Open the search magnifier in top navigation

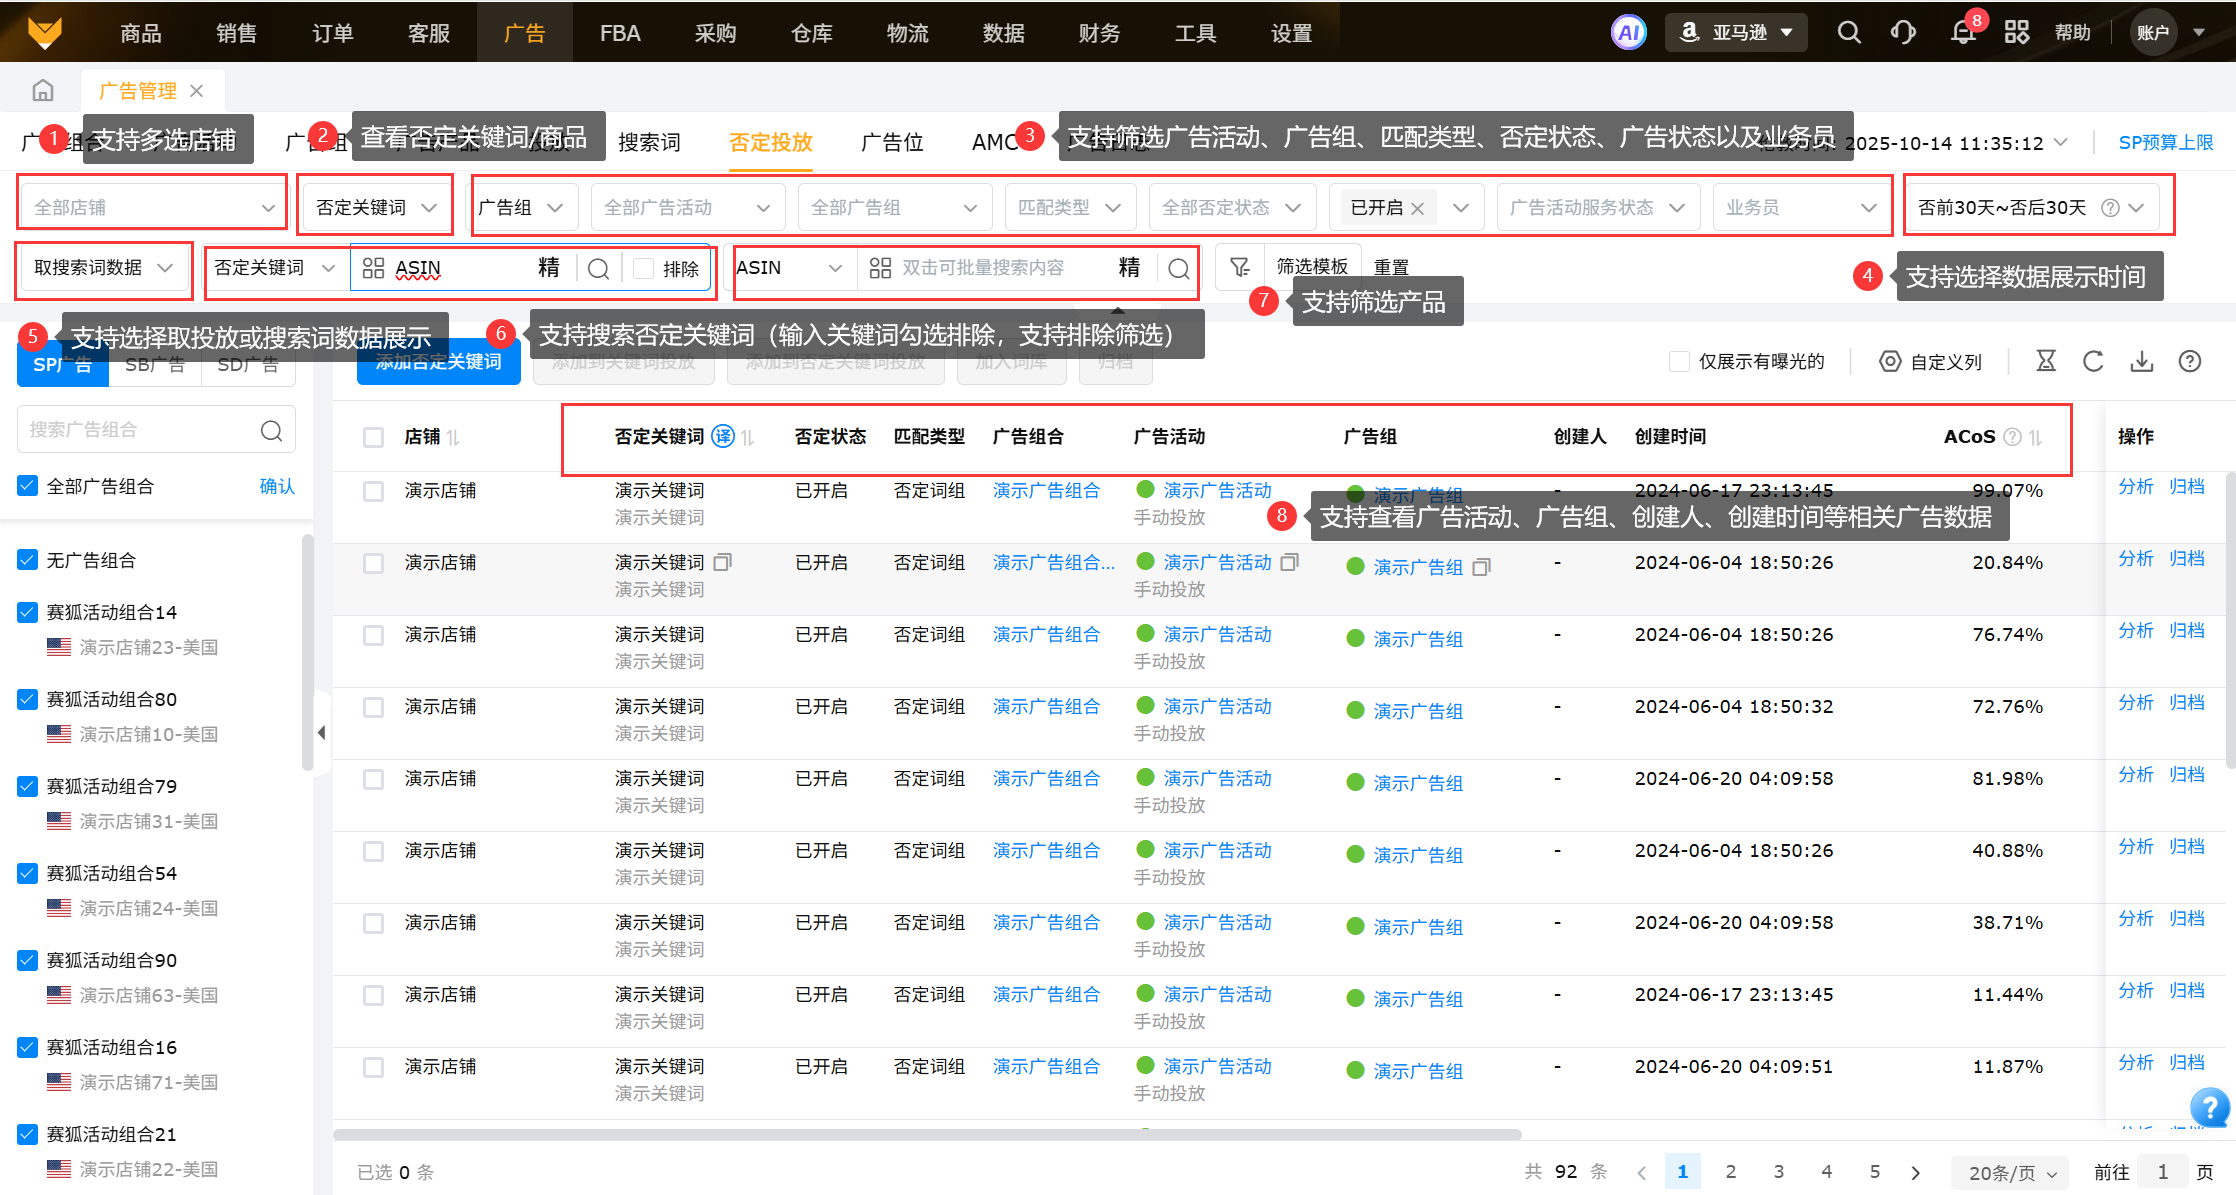click(x=1849, y=33)
